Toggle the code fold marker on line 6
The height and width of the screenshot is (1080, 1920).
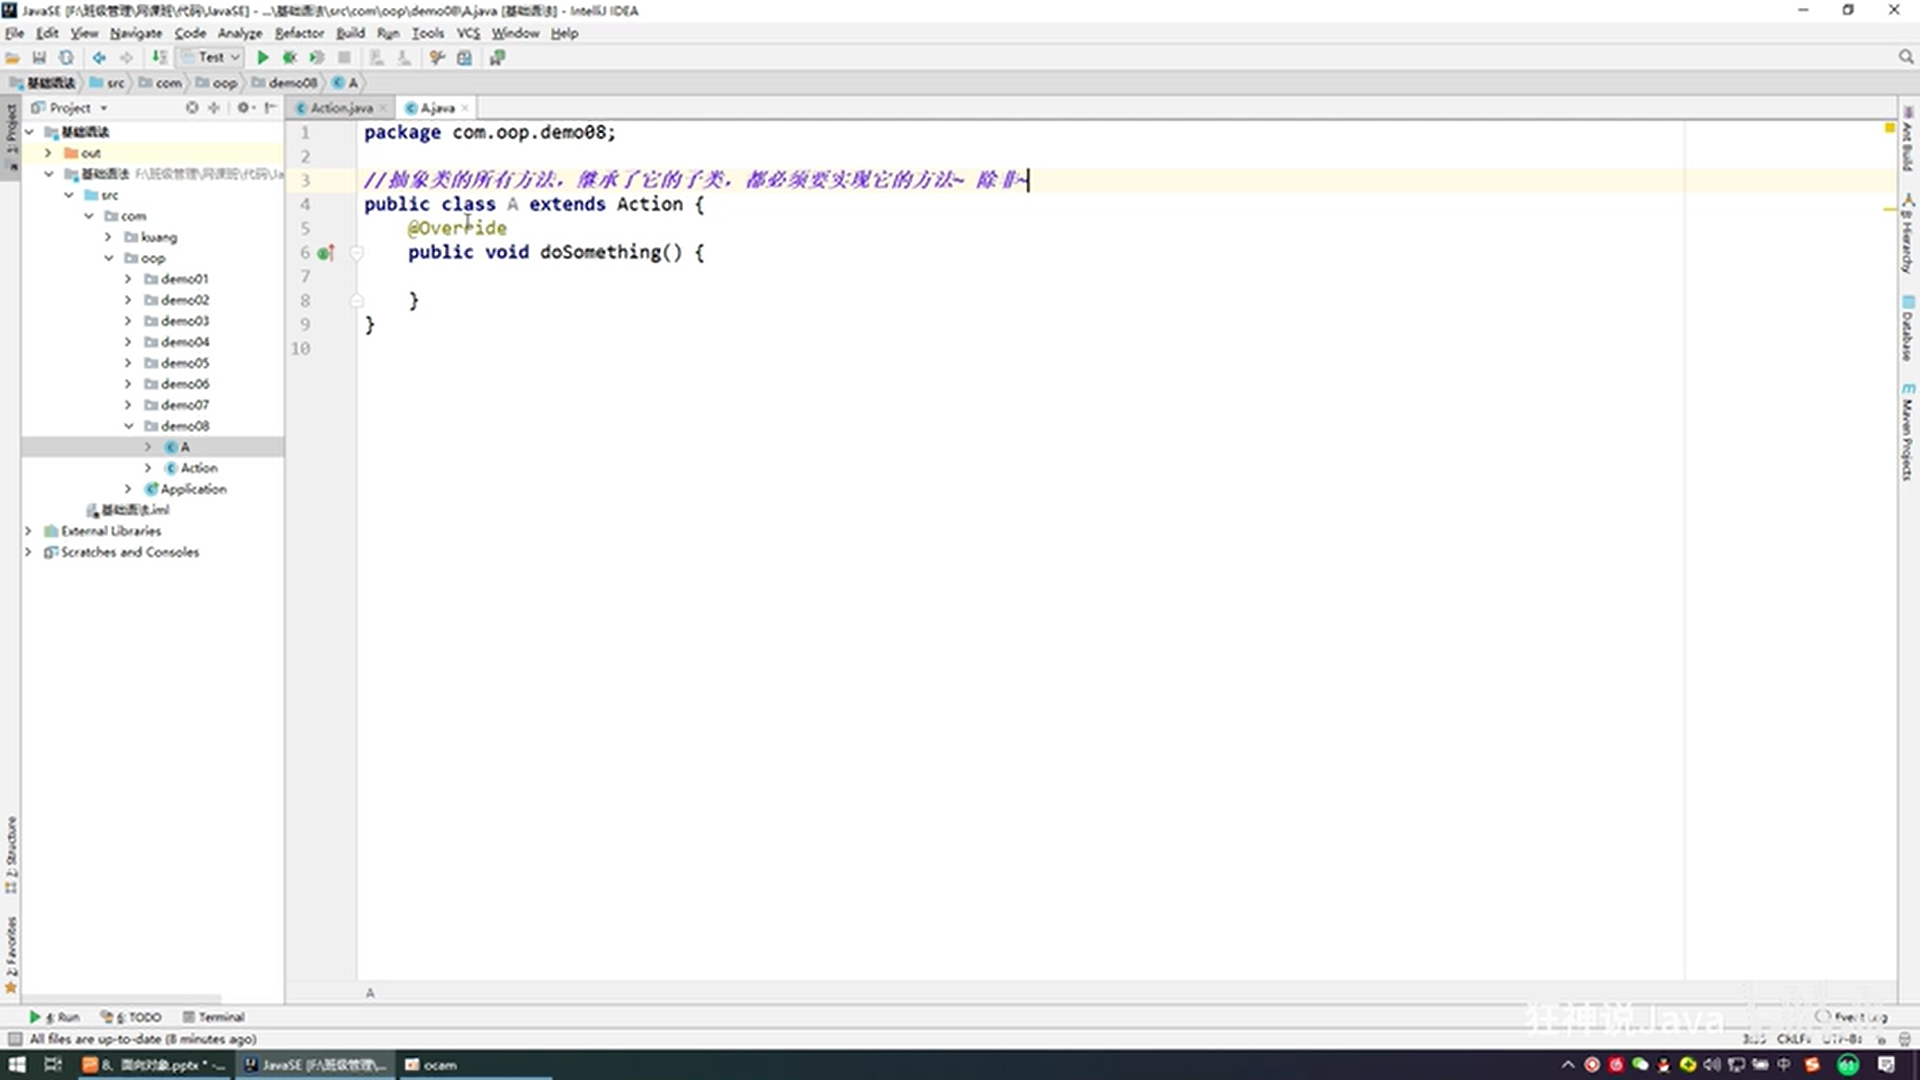[356, 253]
